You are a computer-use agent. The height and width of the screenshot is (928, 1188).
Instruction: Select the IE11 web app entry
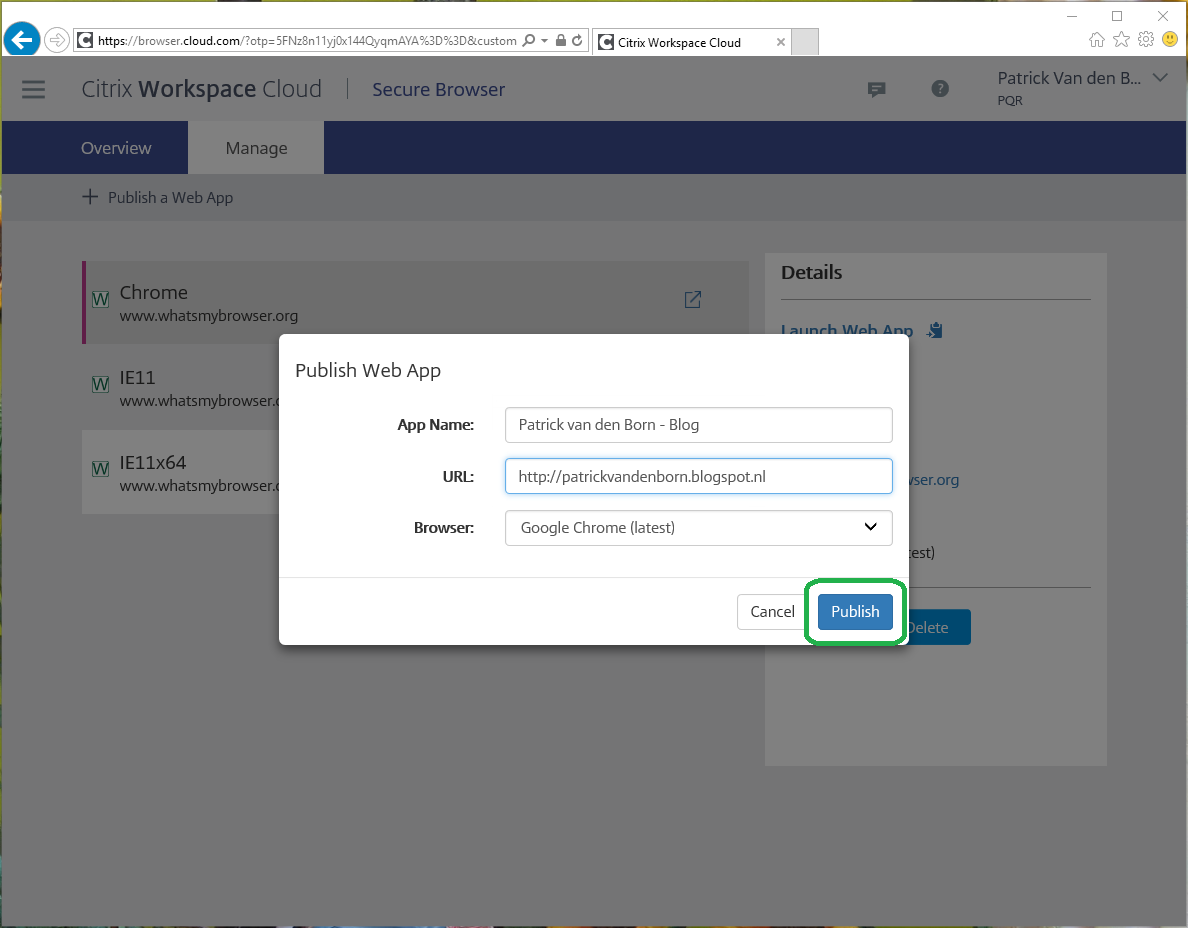pos(182,388)
